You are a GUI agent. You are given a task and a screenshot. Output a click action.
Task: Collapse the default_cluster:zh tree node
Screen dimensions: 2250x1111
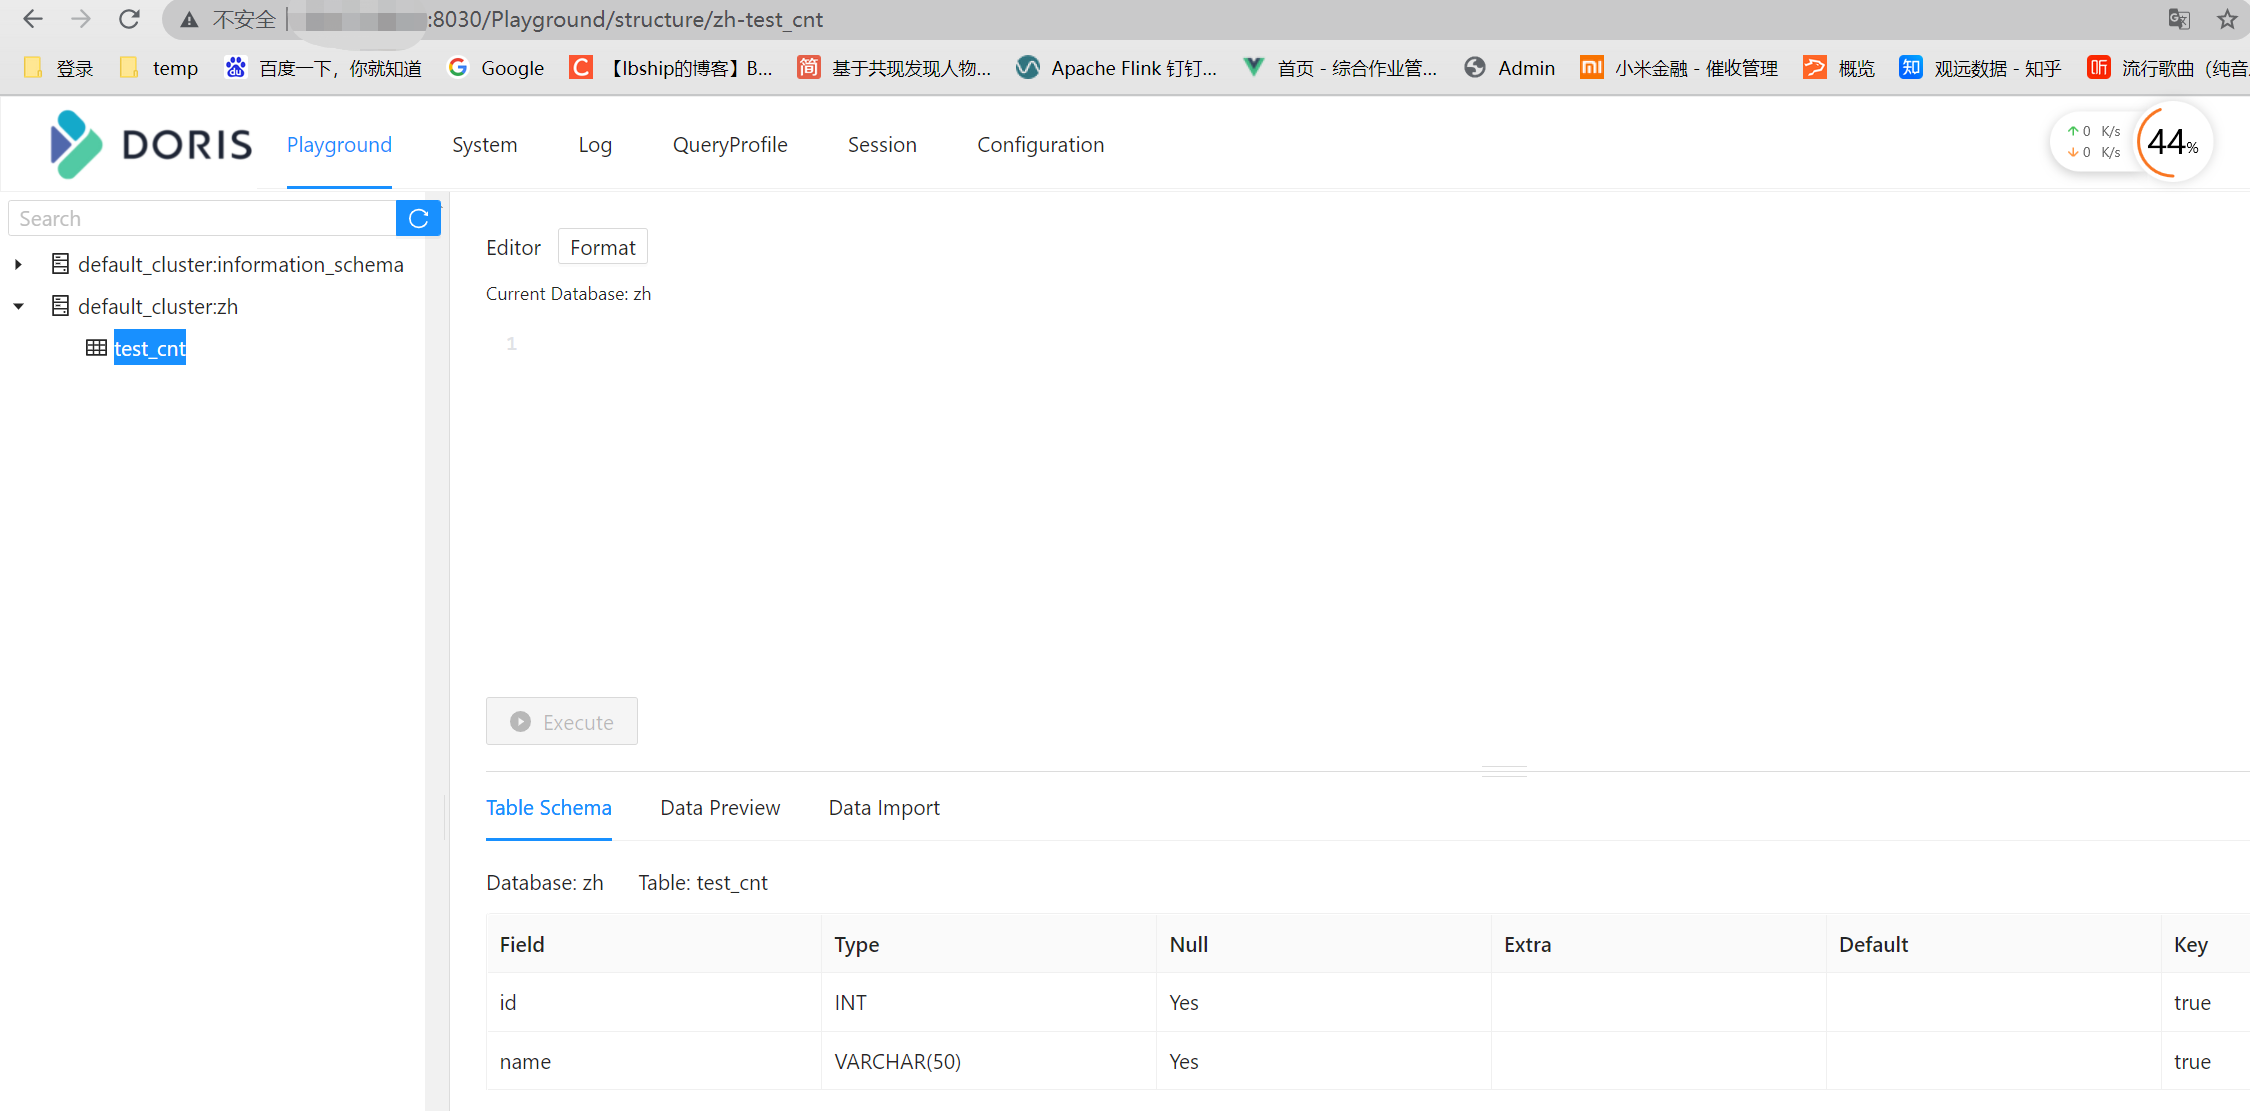coord(18,306)
